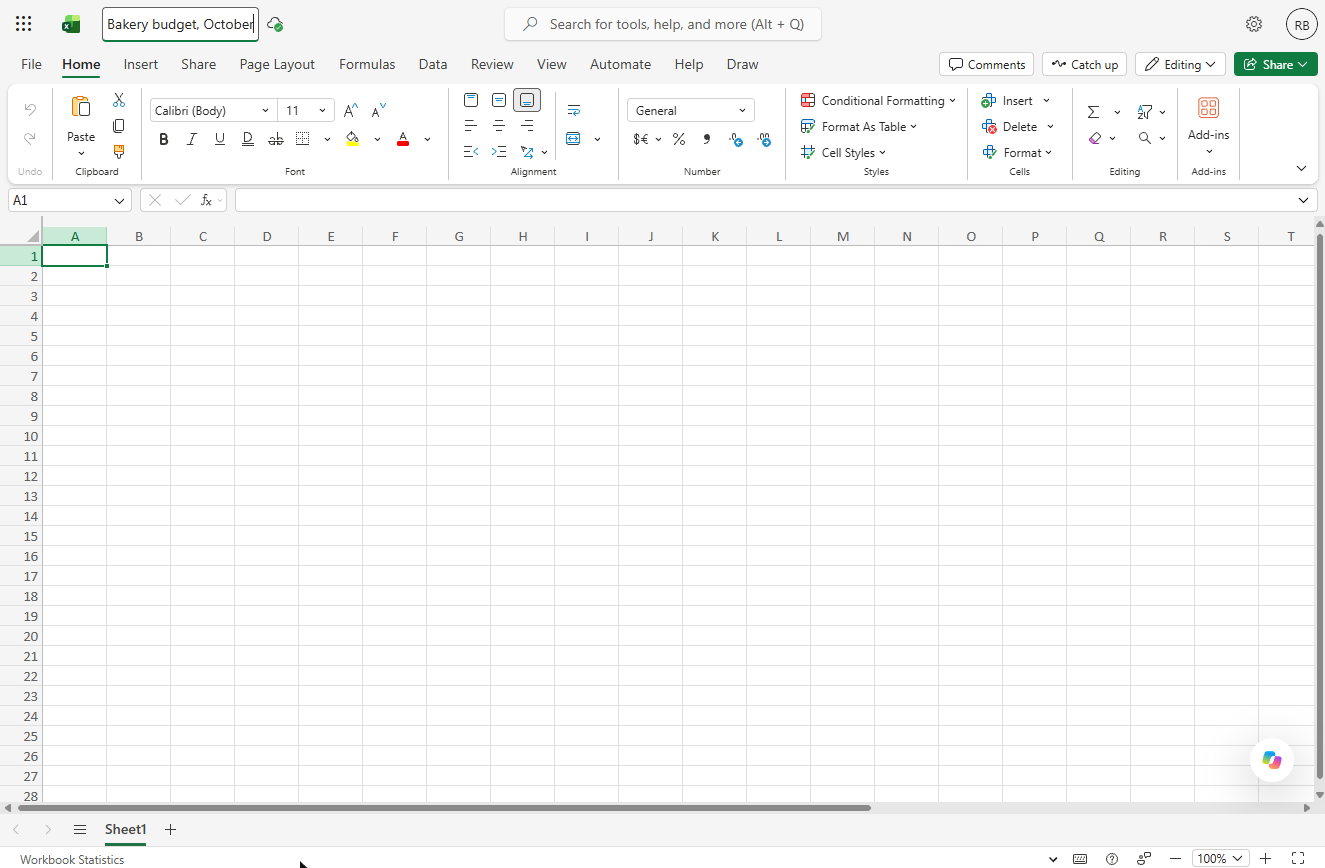
Task: Open the font size 11 dropdown
Action: [322, 111]
